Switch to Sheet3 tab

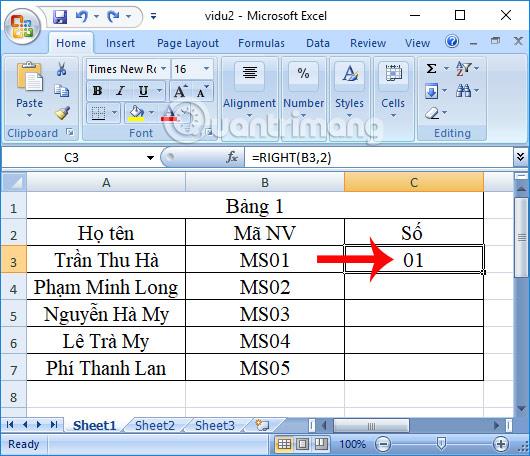215,425
